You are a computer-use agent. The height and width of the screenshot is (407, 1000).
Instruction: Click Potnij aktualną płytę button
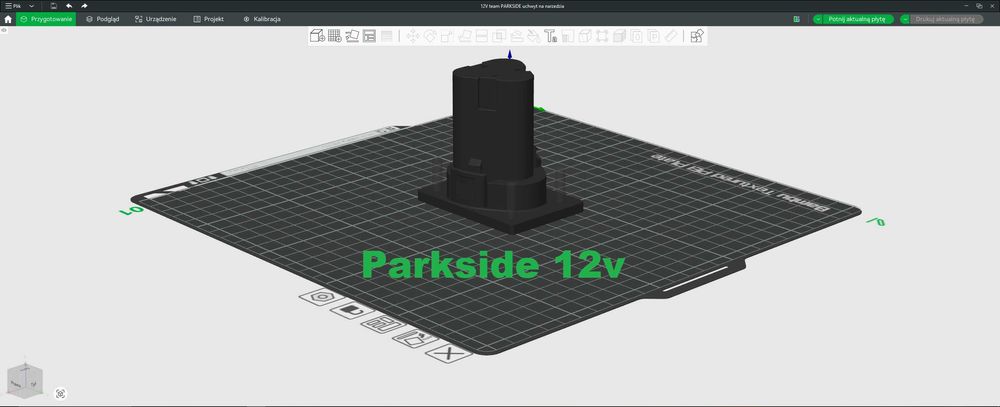857,19
